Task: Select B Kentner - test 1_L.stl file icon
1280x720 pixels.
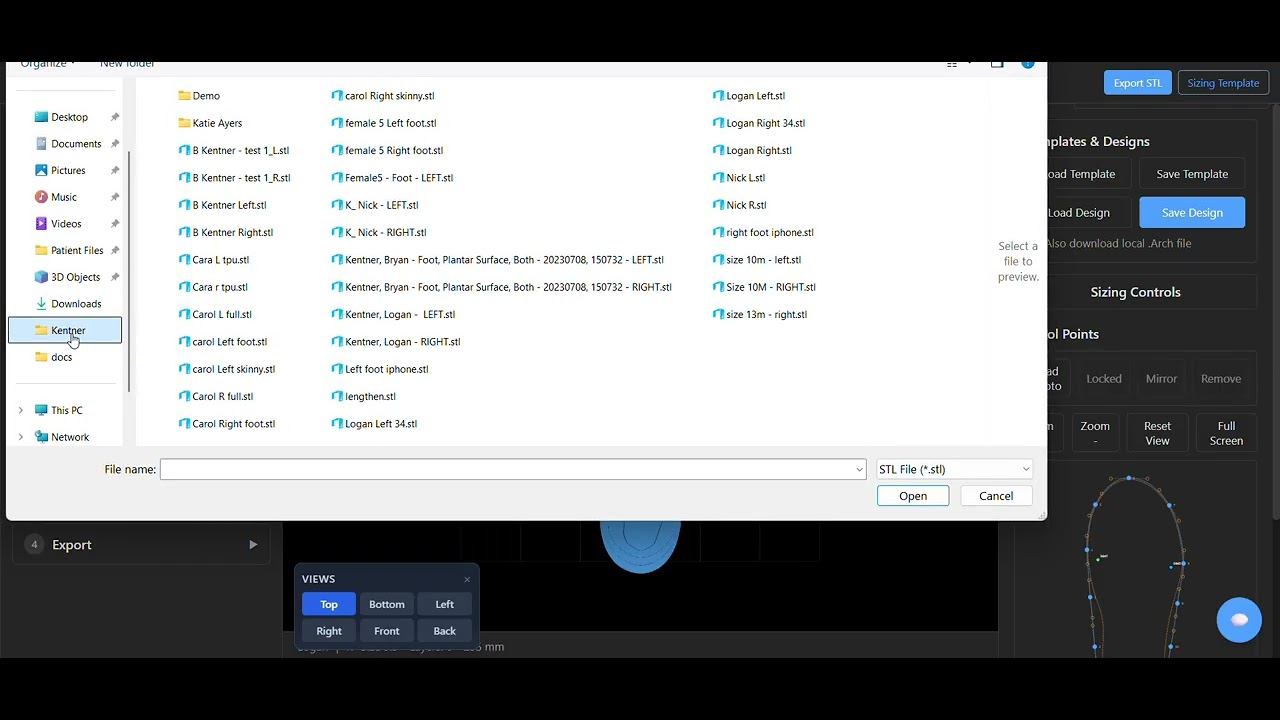Action: (x=184, y=150)
